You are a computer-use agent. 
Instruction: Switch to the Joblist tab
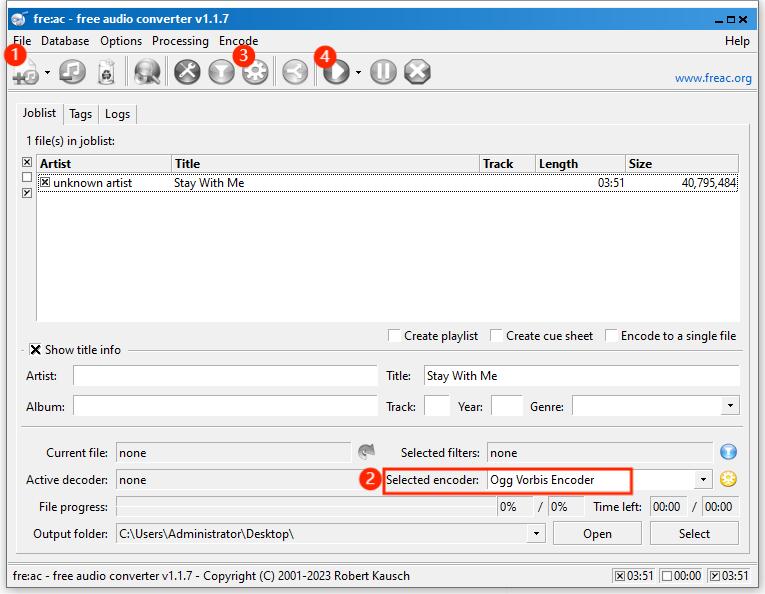pyautogui.click(x=39, y=113)
